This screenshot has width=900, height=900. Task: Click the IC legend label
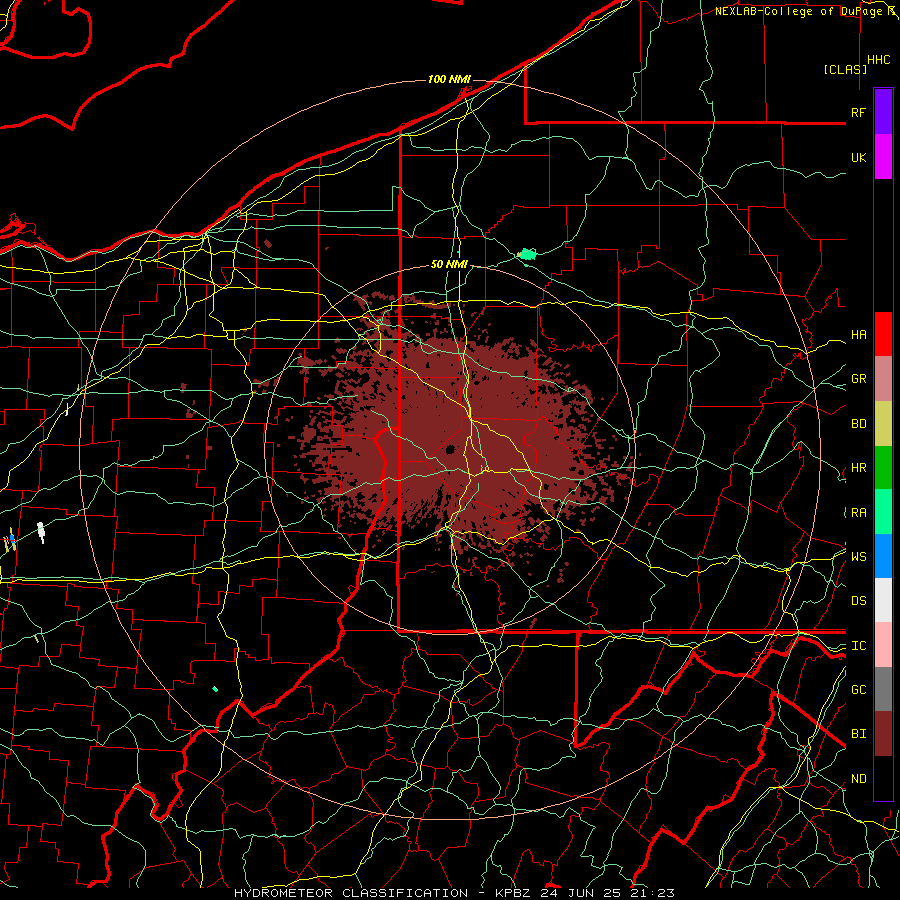pyautogui.click(x=858, y=646)
